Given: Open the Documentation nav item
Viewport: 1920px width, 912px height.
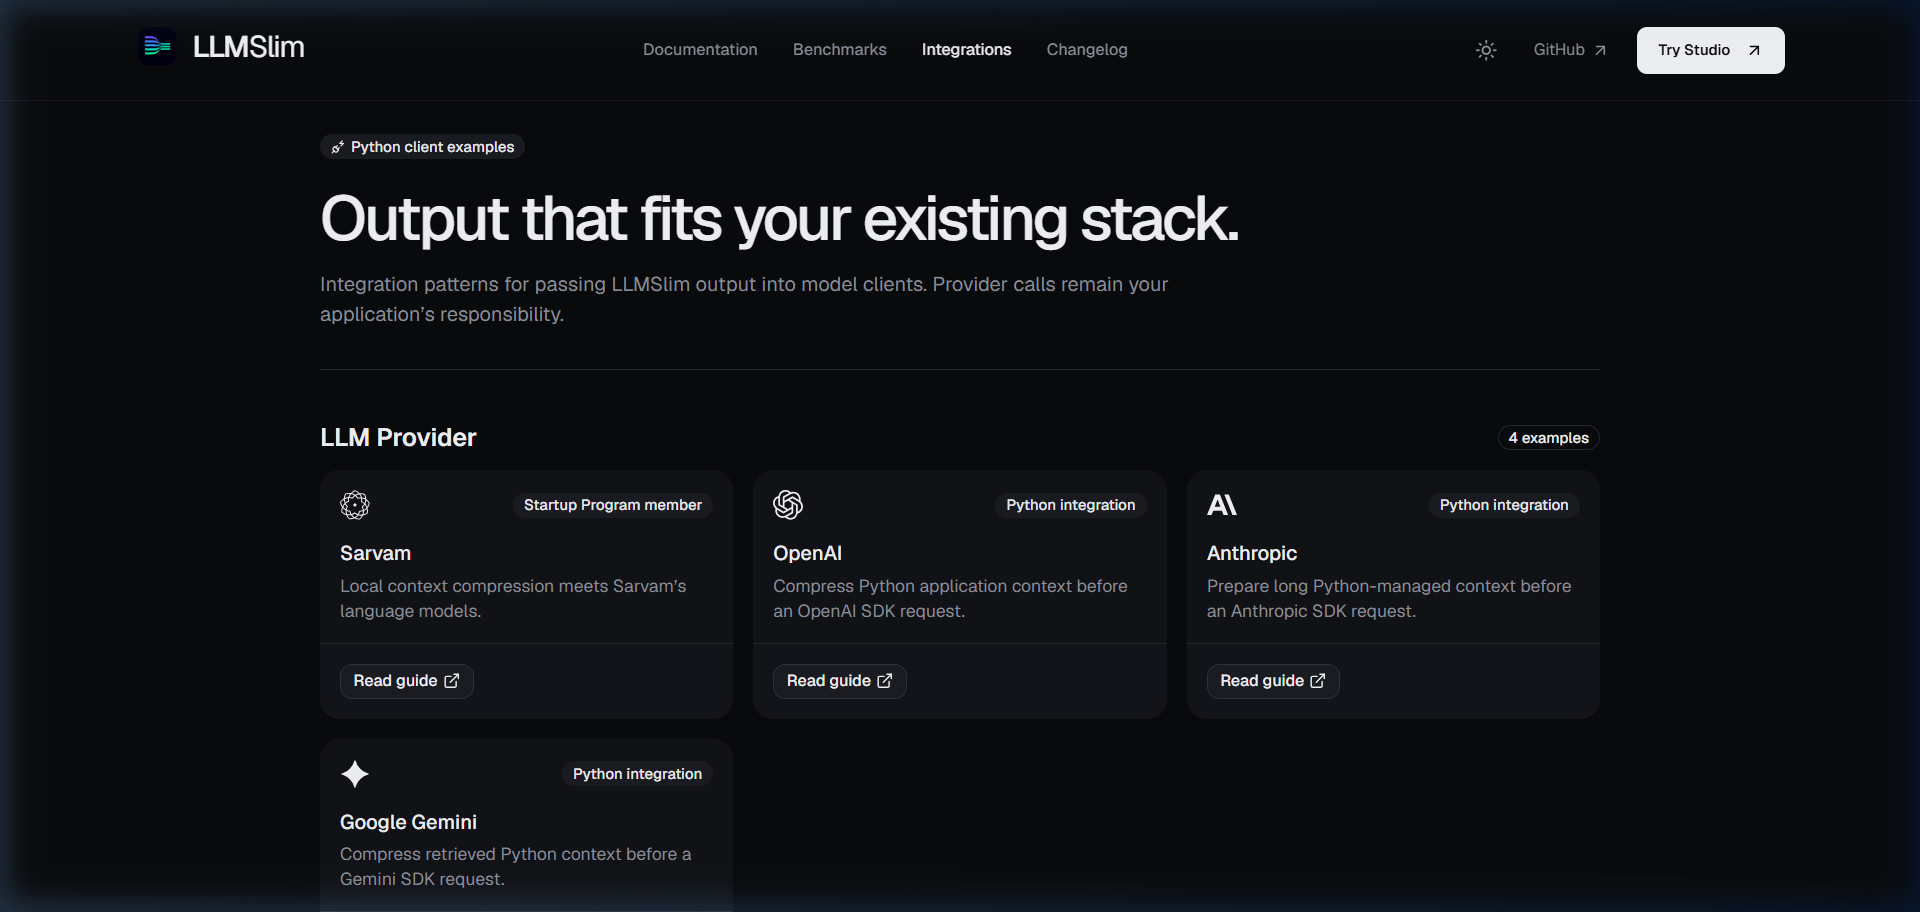Looking at the screenshot, I should point(700,50).
